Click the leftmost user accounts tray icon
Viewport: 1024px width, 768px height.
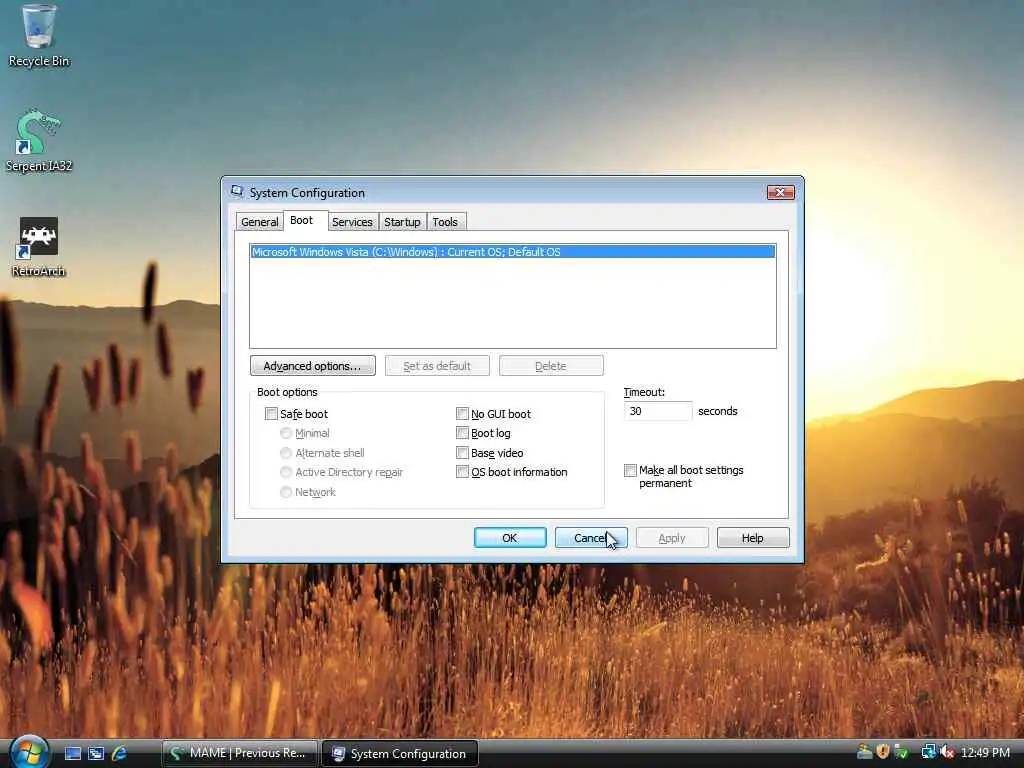coord(865,752)
